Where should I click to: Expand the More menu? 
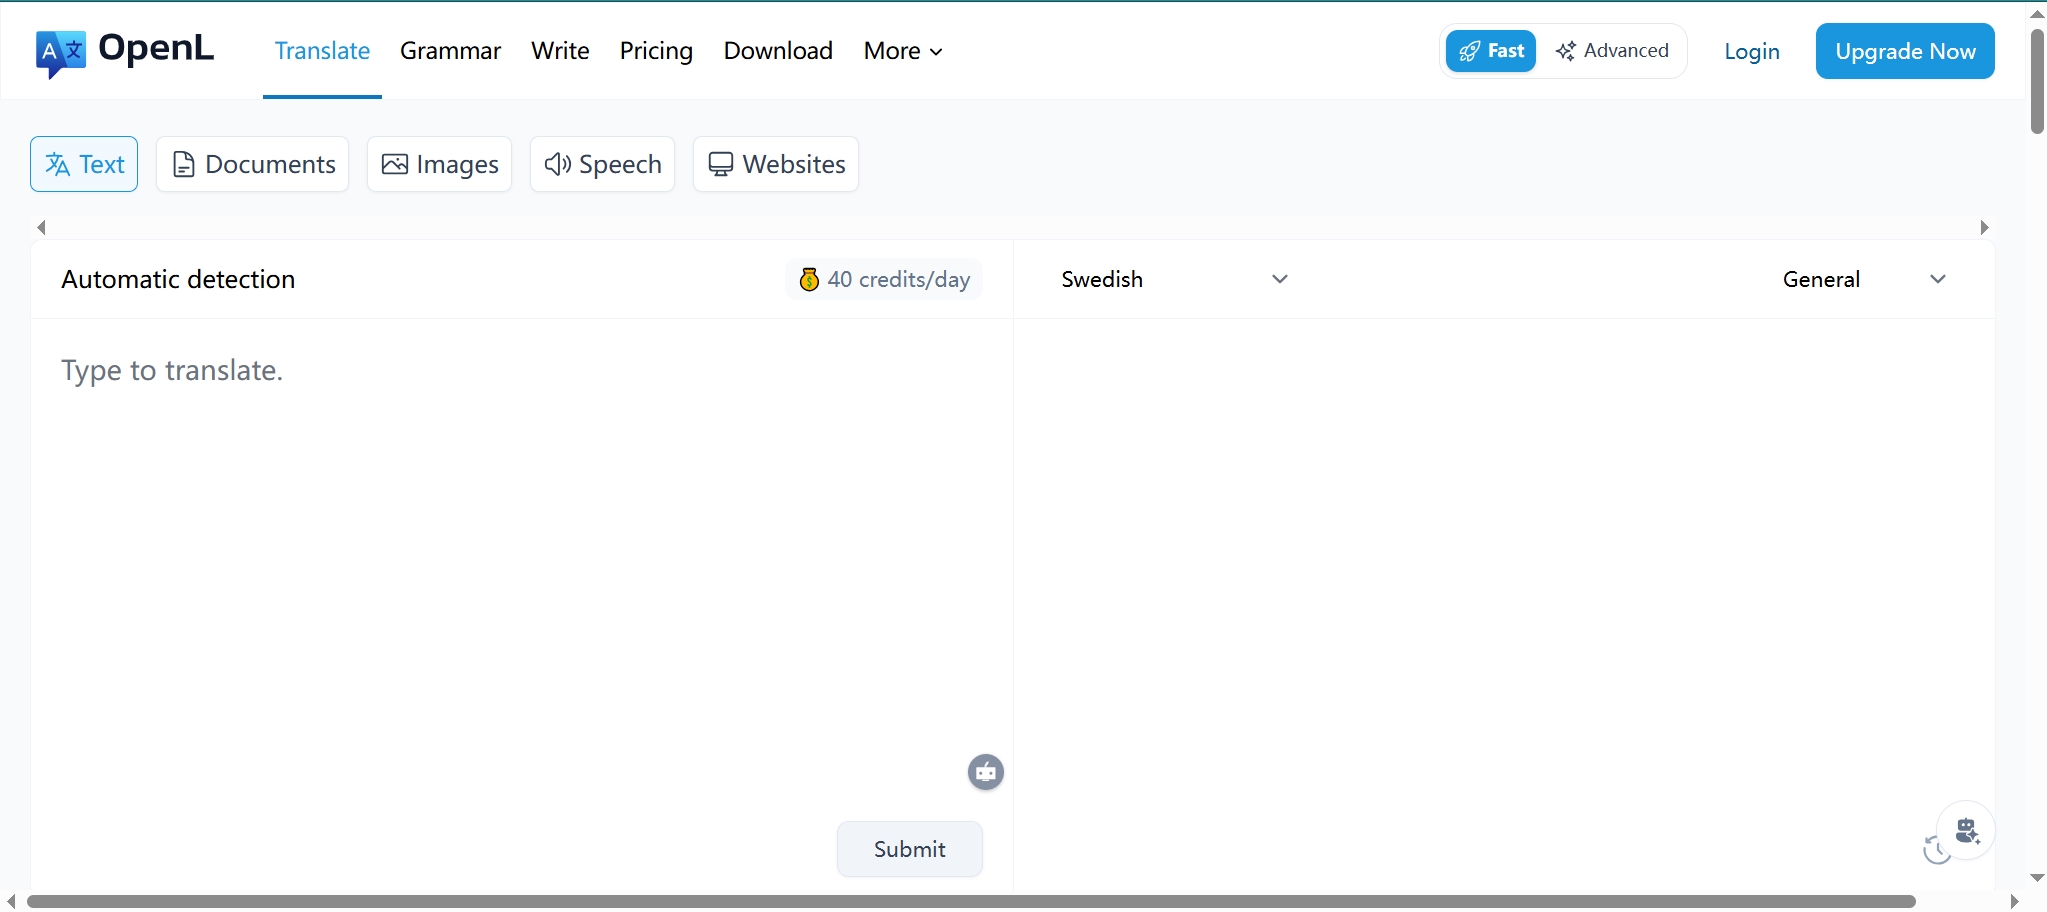pyautogui.click(x=903, y=51)
